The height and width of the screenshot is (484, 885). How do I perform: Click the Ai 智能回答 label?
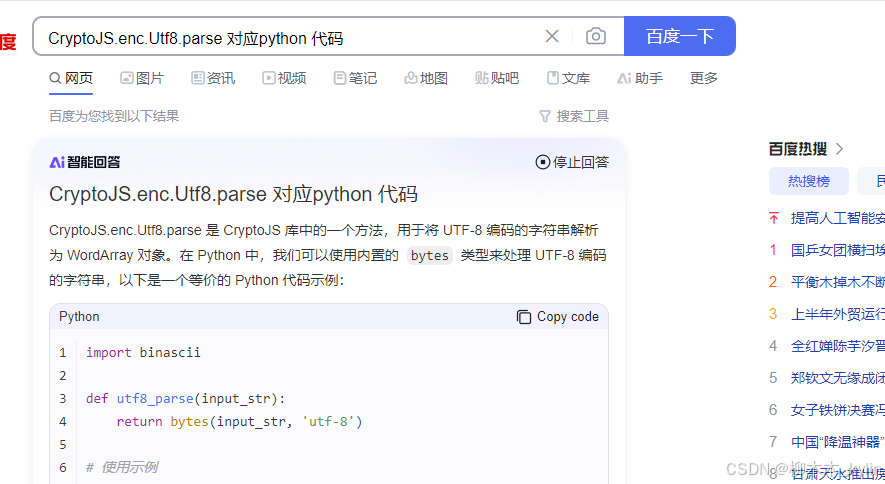[85, 162]
